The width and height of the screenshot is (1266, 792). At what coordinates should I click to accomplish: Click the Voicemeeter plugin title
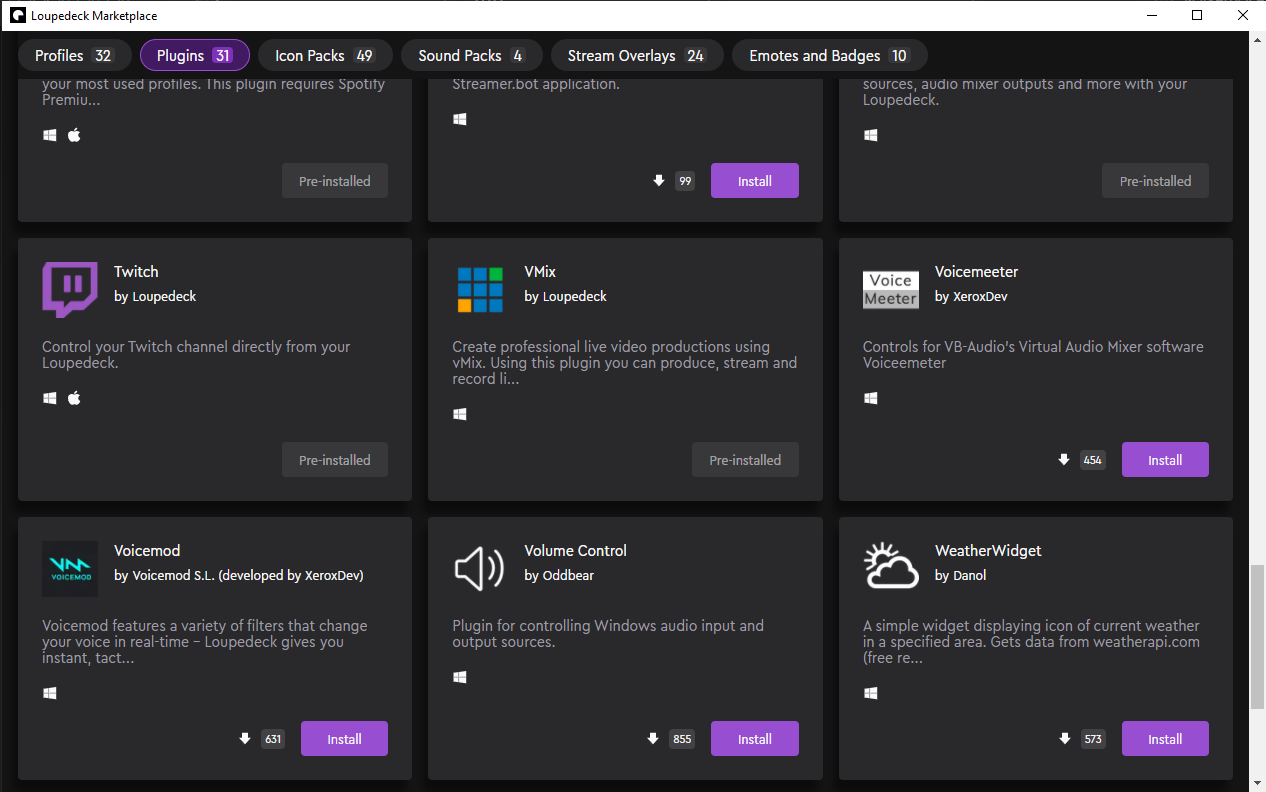coord(977,272)
